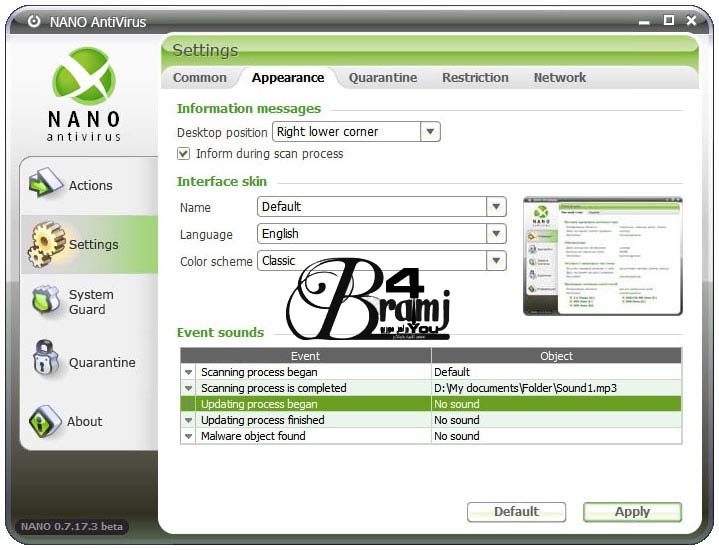Click 'No sound' for Updating process finished
The width and height of the screenshot is (719, 550).
(x=556, y=420)
